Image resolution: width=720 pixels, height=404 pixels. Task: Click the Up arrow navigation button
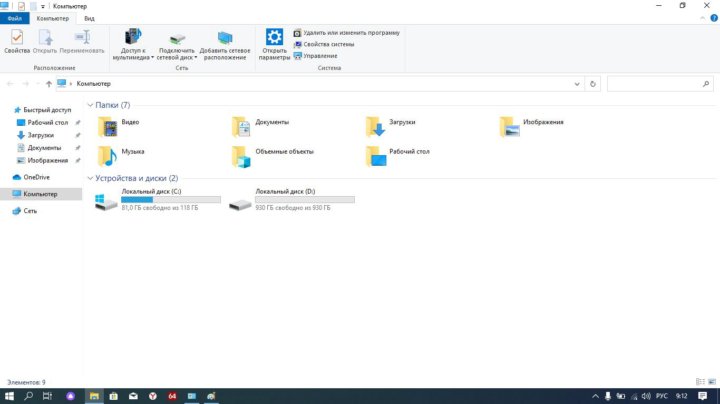(48, 84)
